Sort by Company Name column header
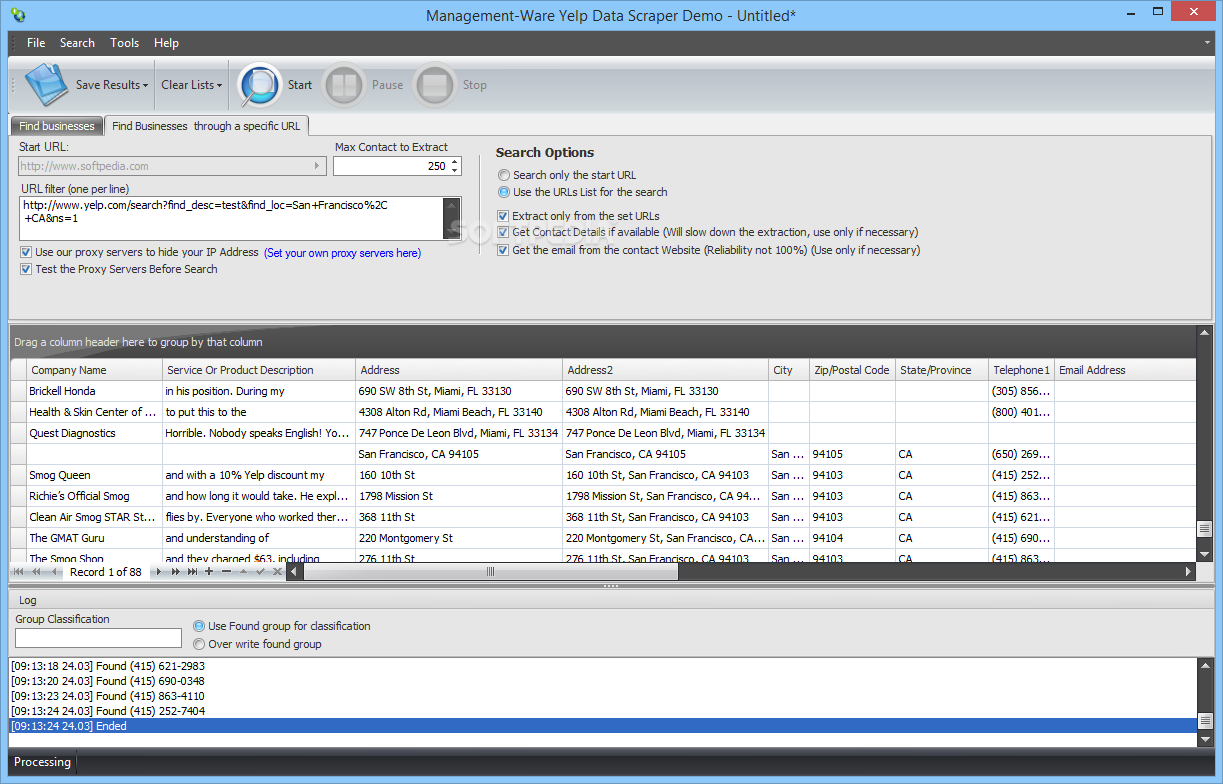 point(95,370)
